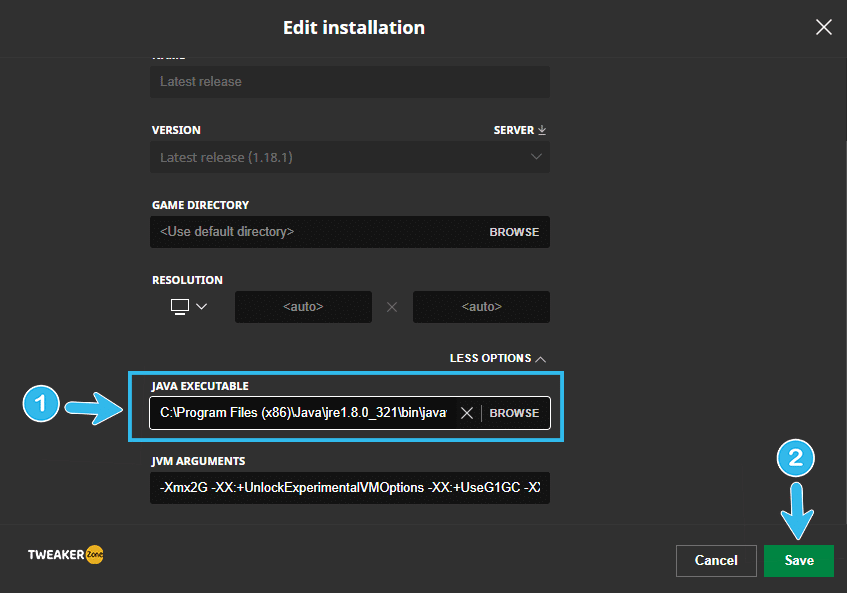Click the Name field showing Latest release
847x593 pixels.
tap(349, 82)
